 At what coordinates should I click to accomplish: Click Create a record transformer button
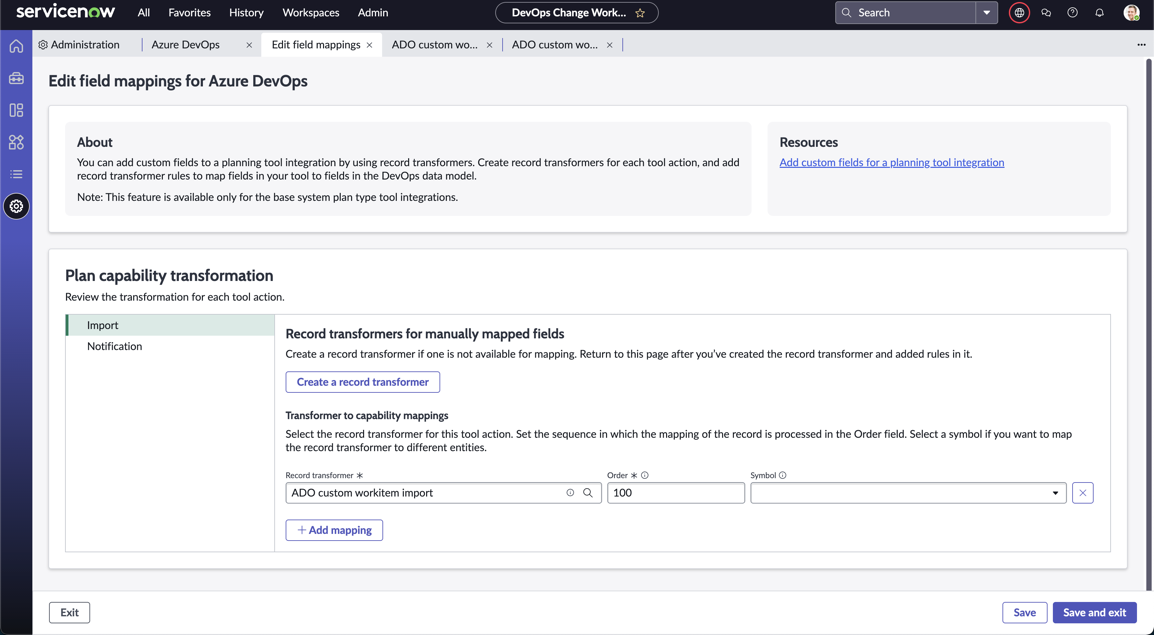363,382
